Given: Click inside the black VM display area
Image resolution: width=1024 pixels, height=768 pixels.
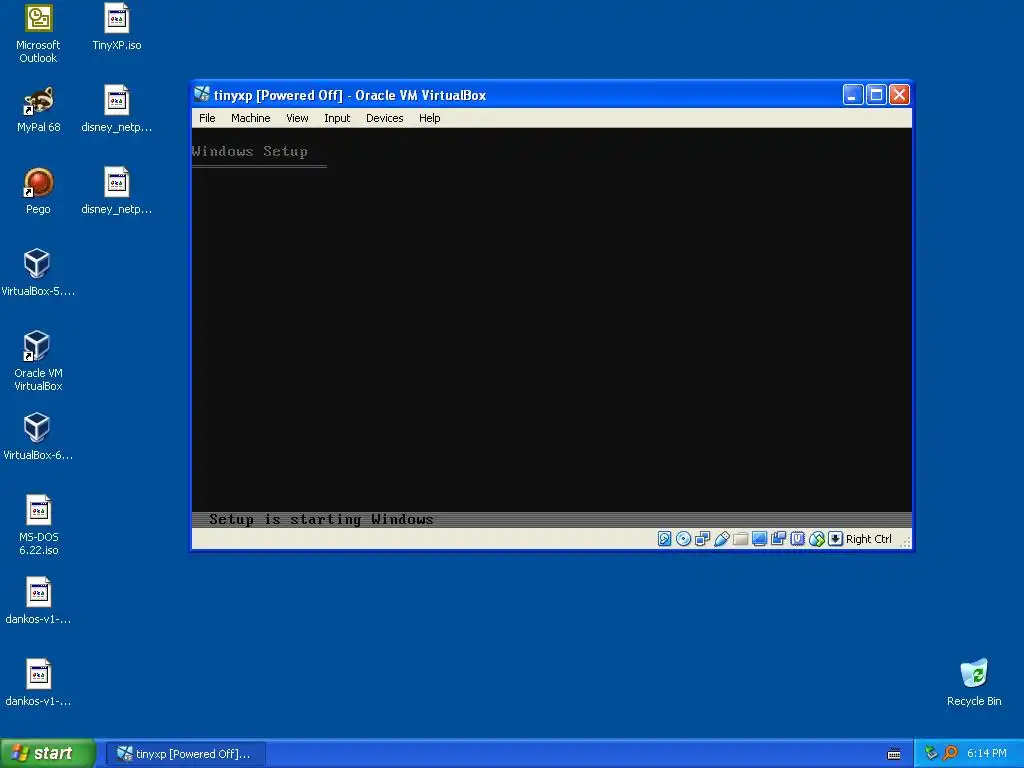Looking at the screenshot, I should tap(552, 327).
